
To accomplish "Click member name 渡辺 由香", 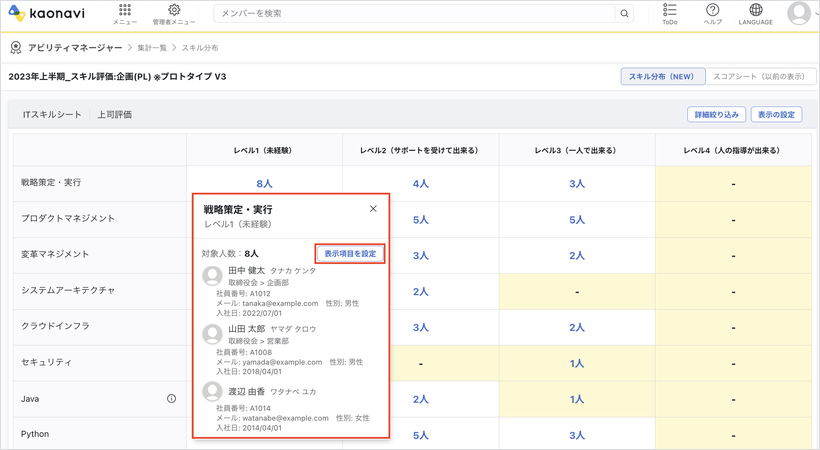I will tap(246, 391).
